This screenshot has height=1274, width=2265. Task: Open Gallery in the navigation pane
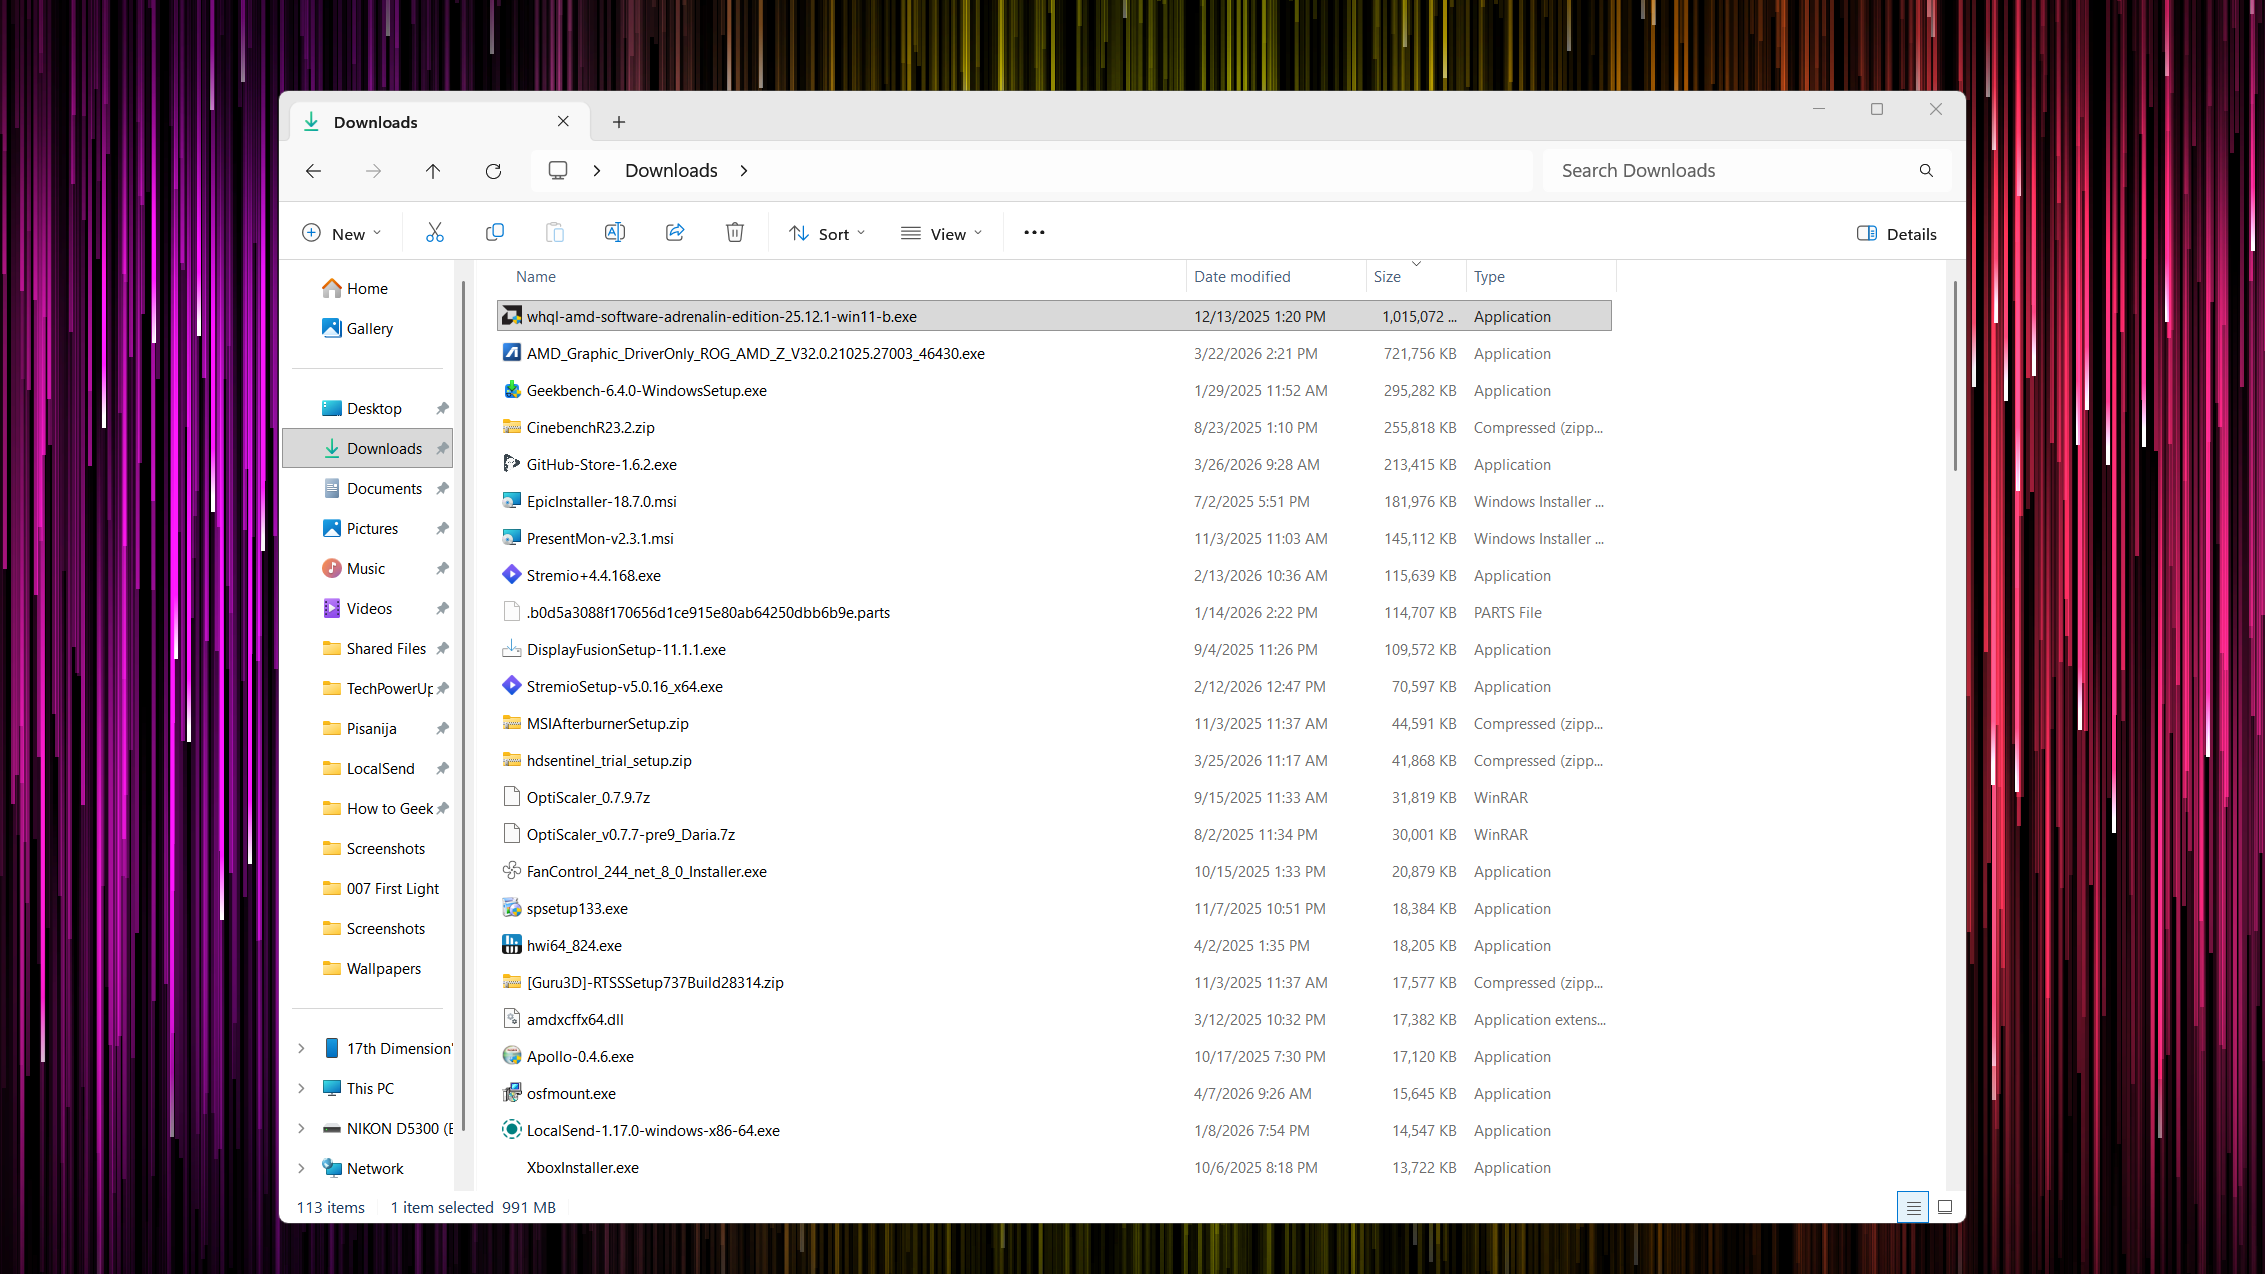367,328
